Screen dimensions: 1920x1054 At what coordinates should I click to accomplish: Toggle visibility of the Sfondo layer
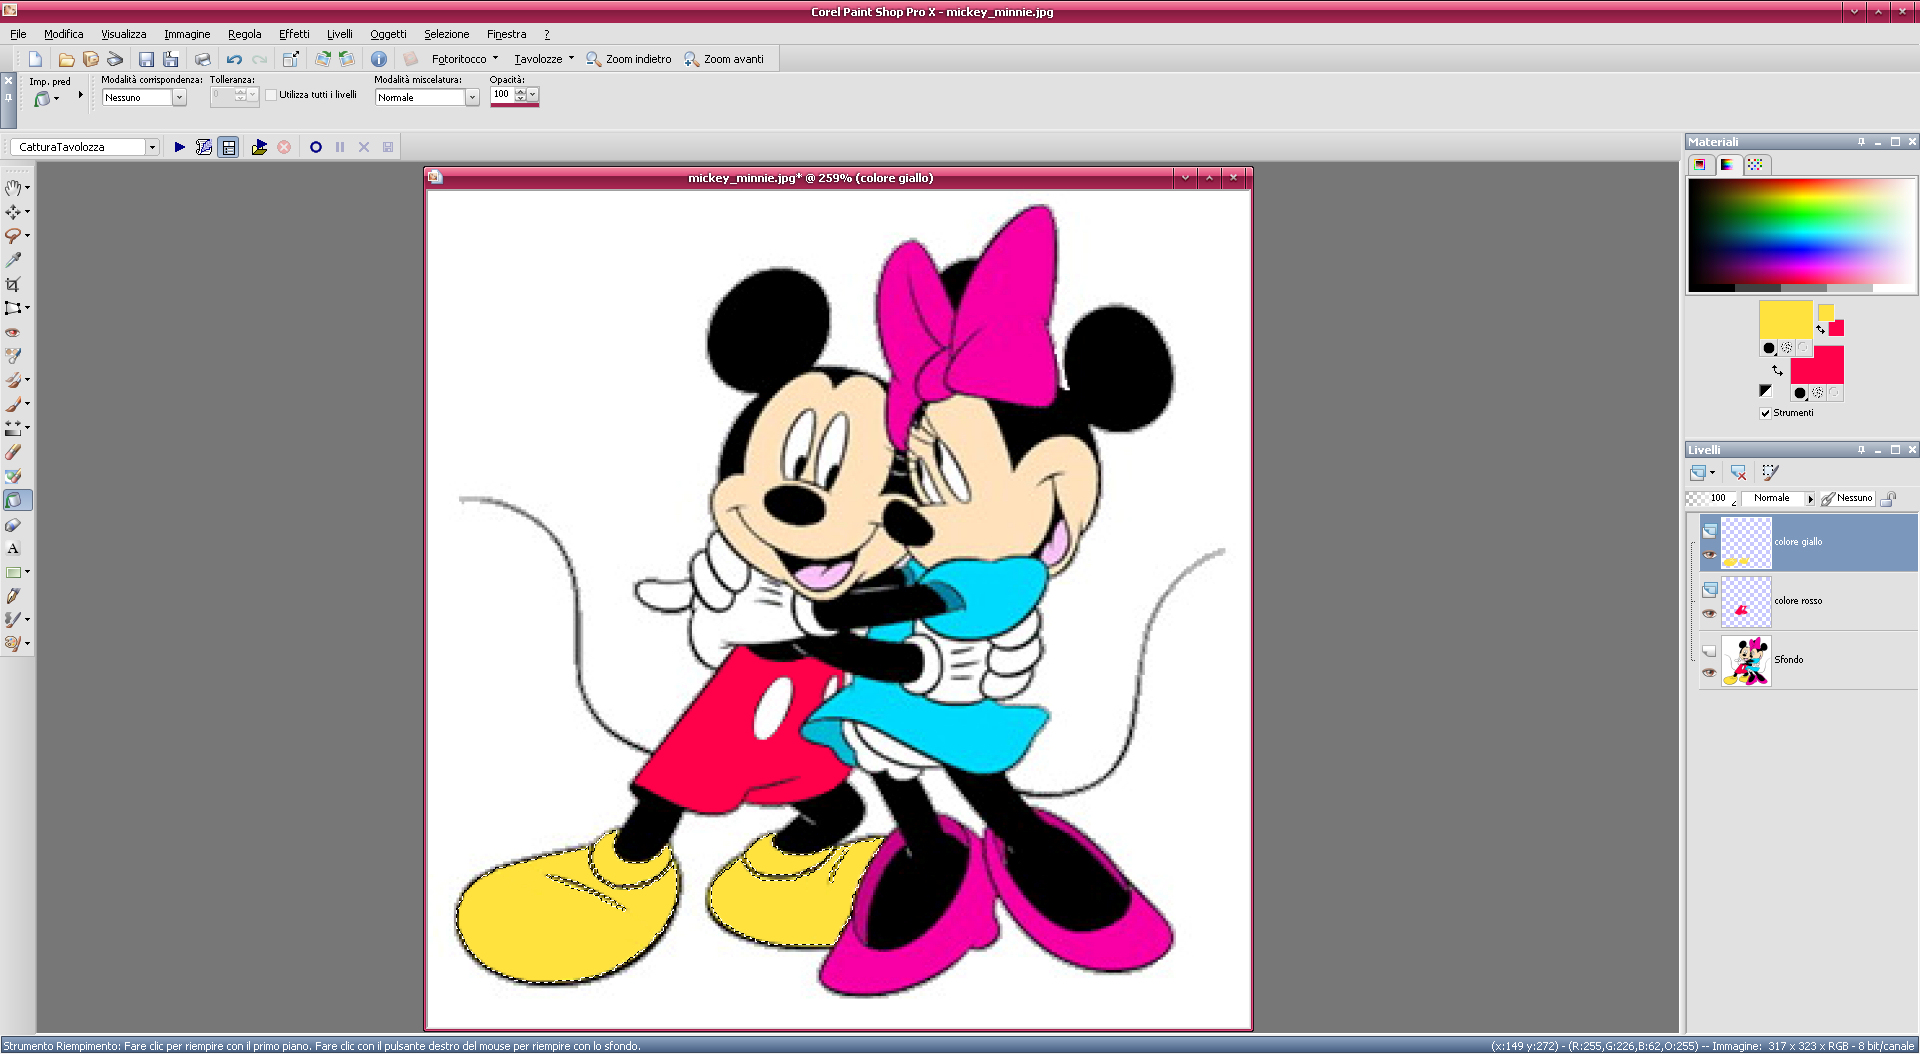[x=1709, y=673]
